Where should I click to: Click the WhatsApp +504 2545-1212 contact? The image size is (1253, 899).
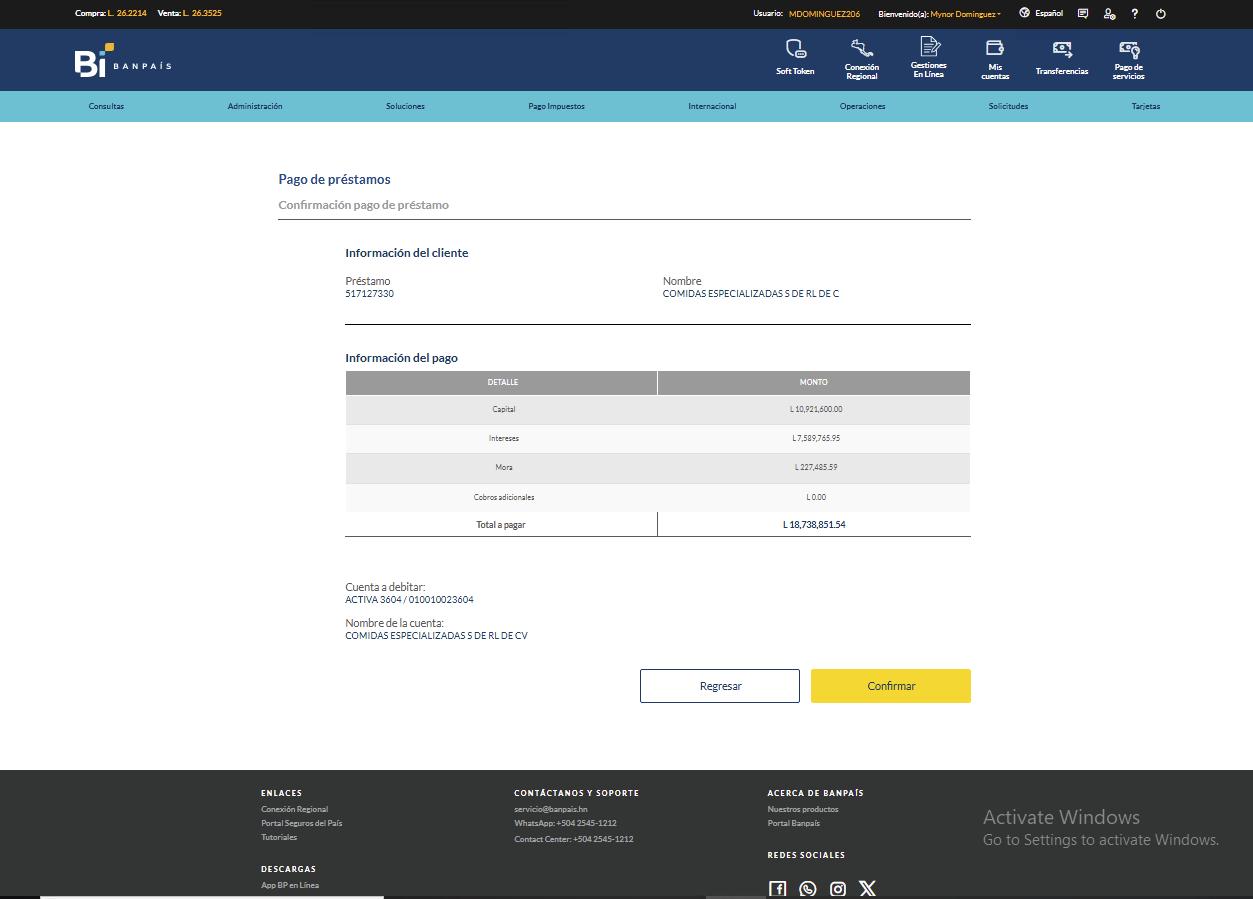coord(565,823)
